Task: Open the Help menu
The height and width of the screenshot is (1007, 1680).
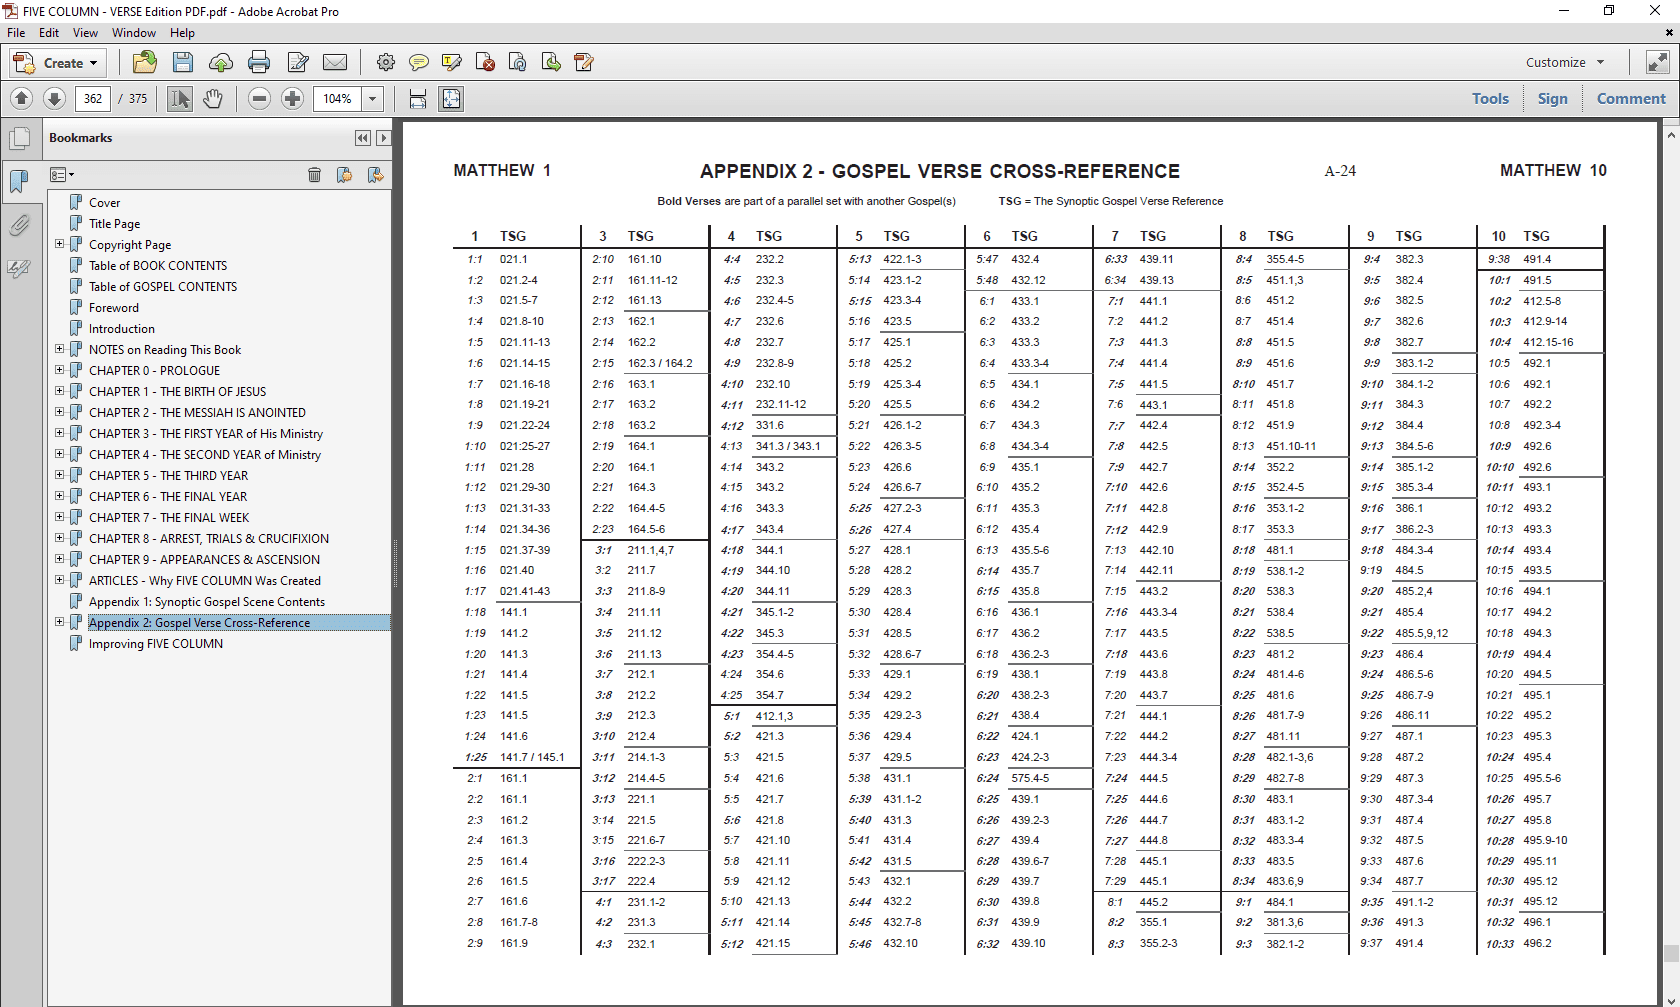Action: 182,33
